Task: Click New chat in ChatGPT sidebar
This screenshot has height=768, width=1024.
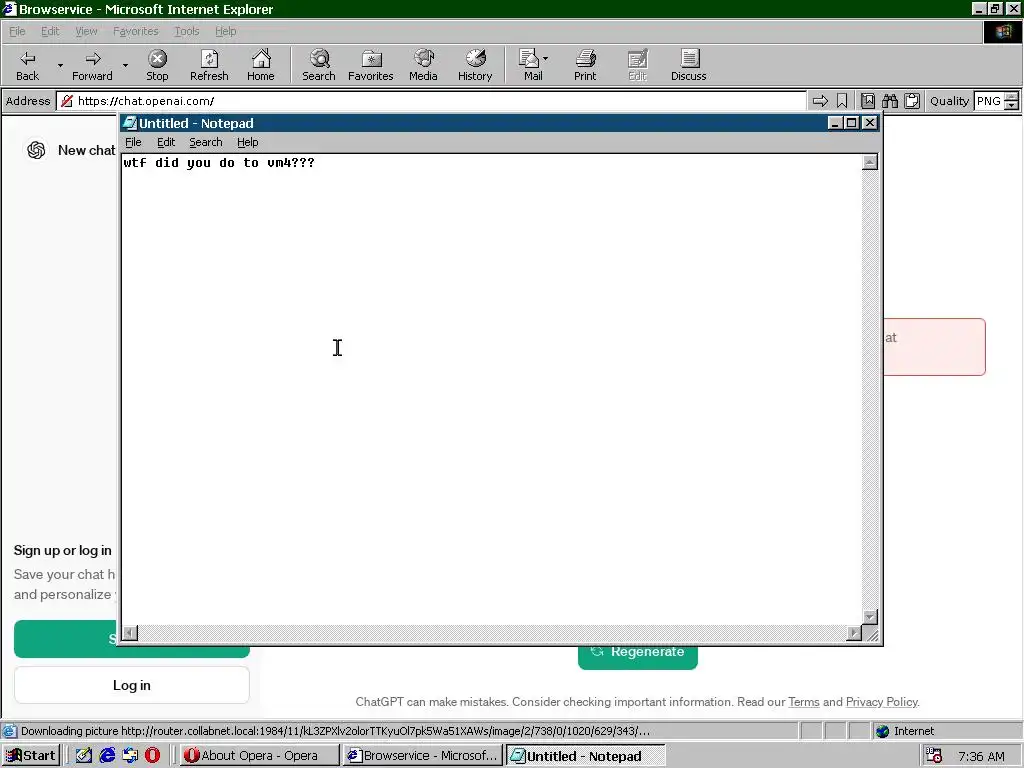Action: (86, 150)
